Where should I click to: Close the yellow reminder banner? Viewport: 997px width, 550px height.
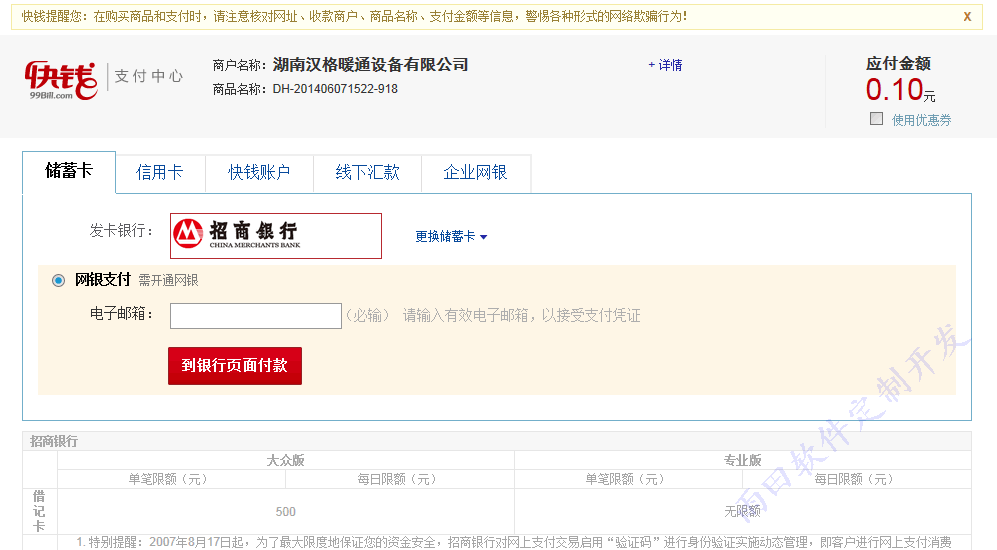[967, 17]
